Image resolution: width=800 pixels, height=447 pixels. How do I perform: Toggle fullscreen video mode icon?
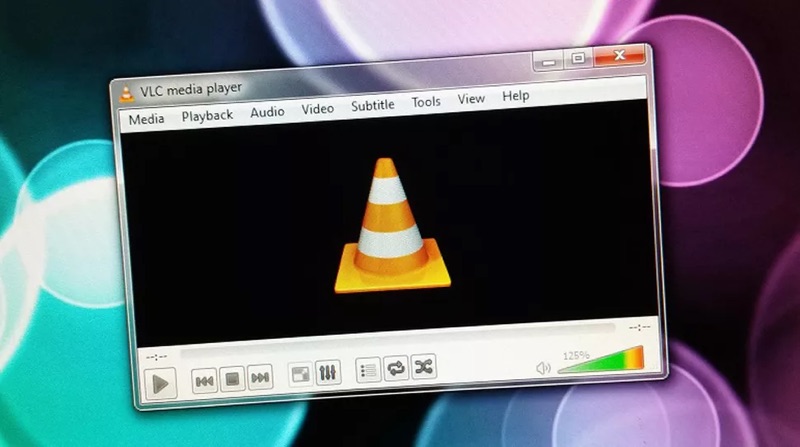coord(300,374)
